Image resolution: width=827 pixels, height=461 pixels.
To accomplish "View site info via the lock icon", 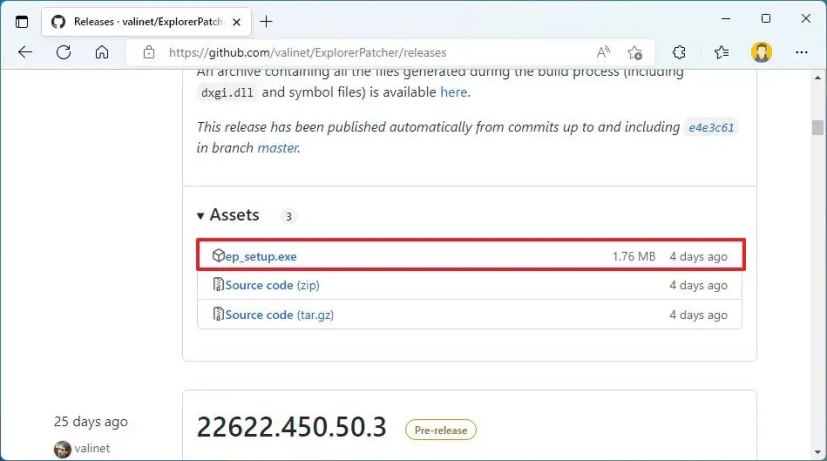I will (149, 52).
